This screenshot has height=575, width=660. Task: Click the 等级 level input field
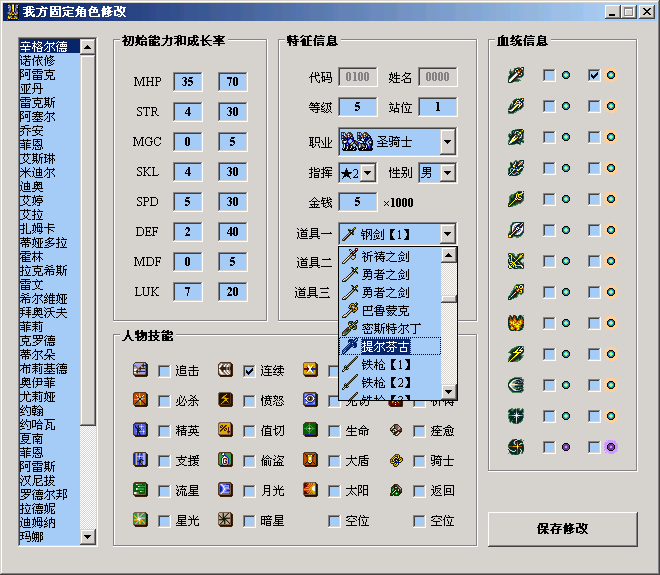357,107
